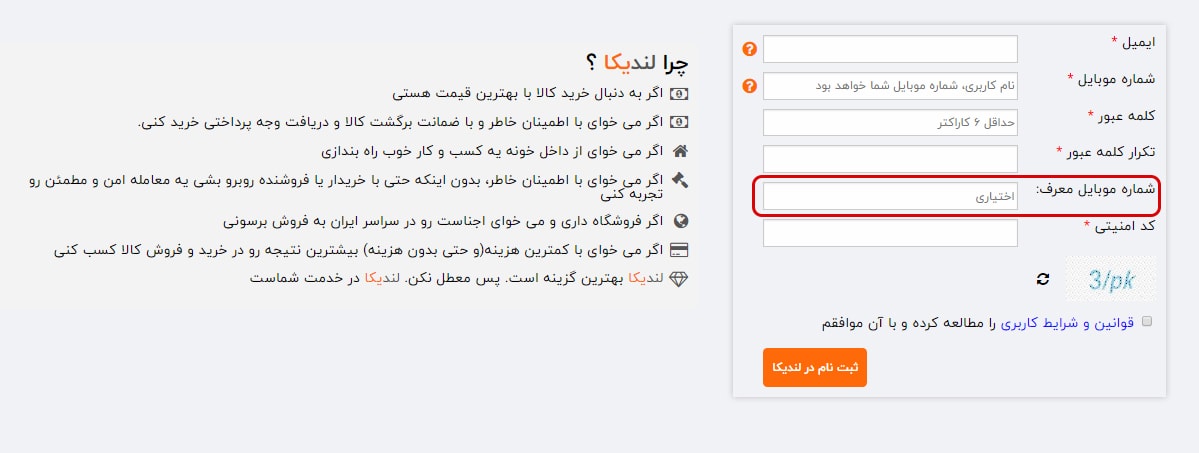Click the home icon in benefits list
This screenshot has height=453, width=1199.
pos(679,151)
